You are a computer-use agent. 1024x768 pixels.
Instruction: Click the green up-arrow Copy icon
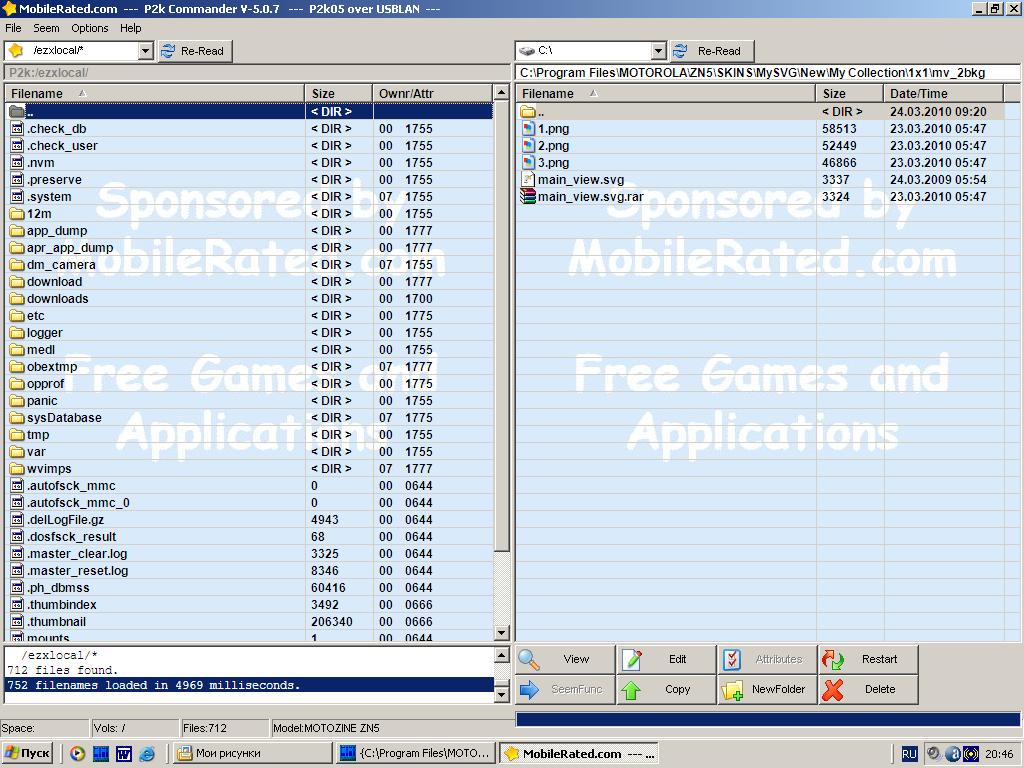click(632, 690)
